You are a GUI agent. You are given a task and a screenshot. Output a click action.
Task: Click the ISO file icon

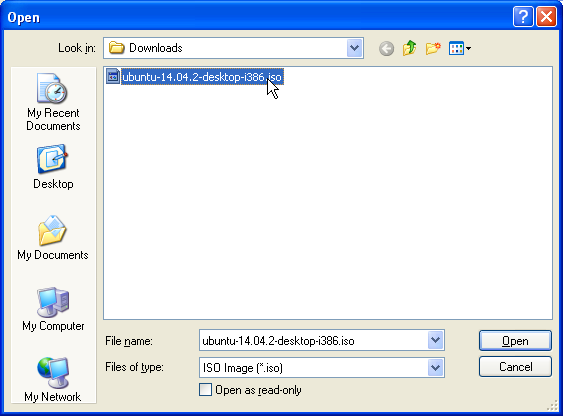(113, 76)
